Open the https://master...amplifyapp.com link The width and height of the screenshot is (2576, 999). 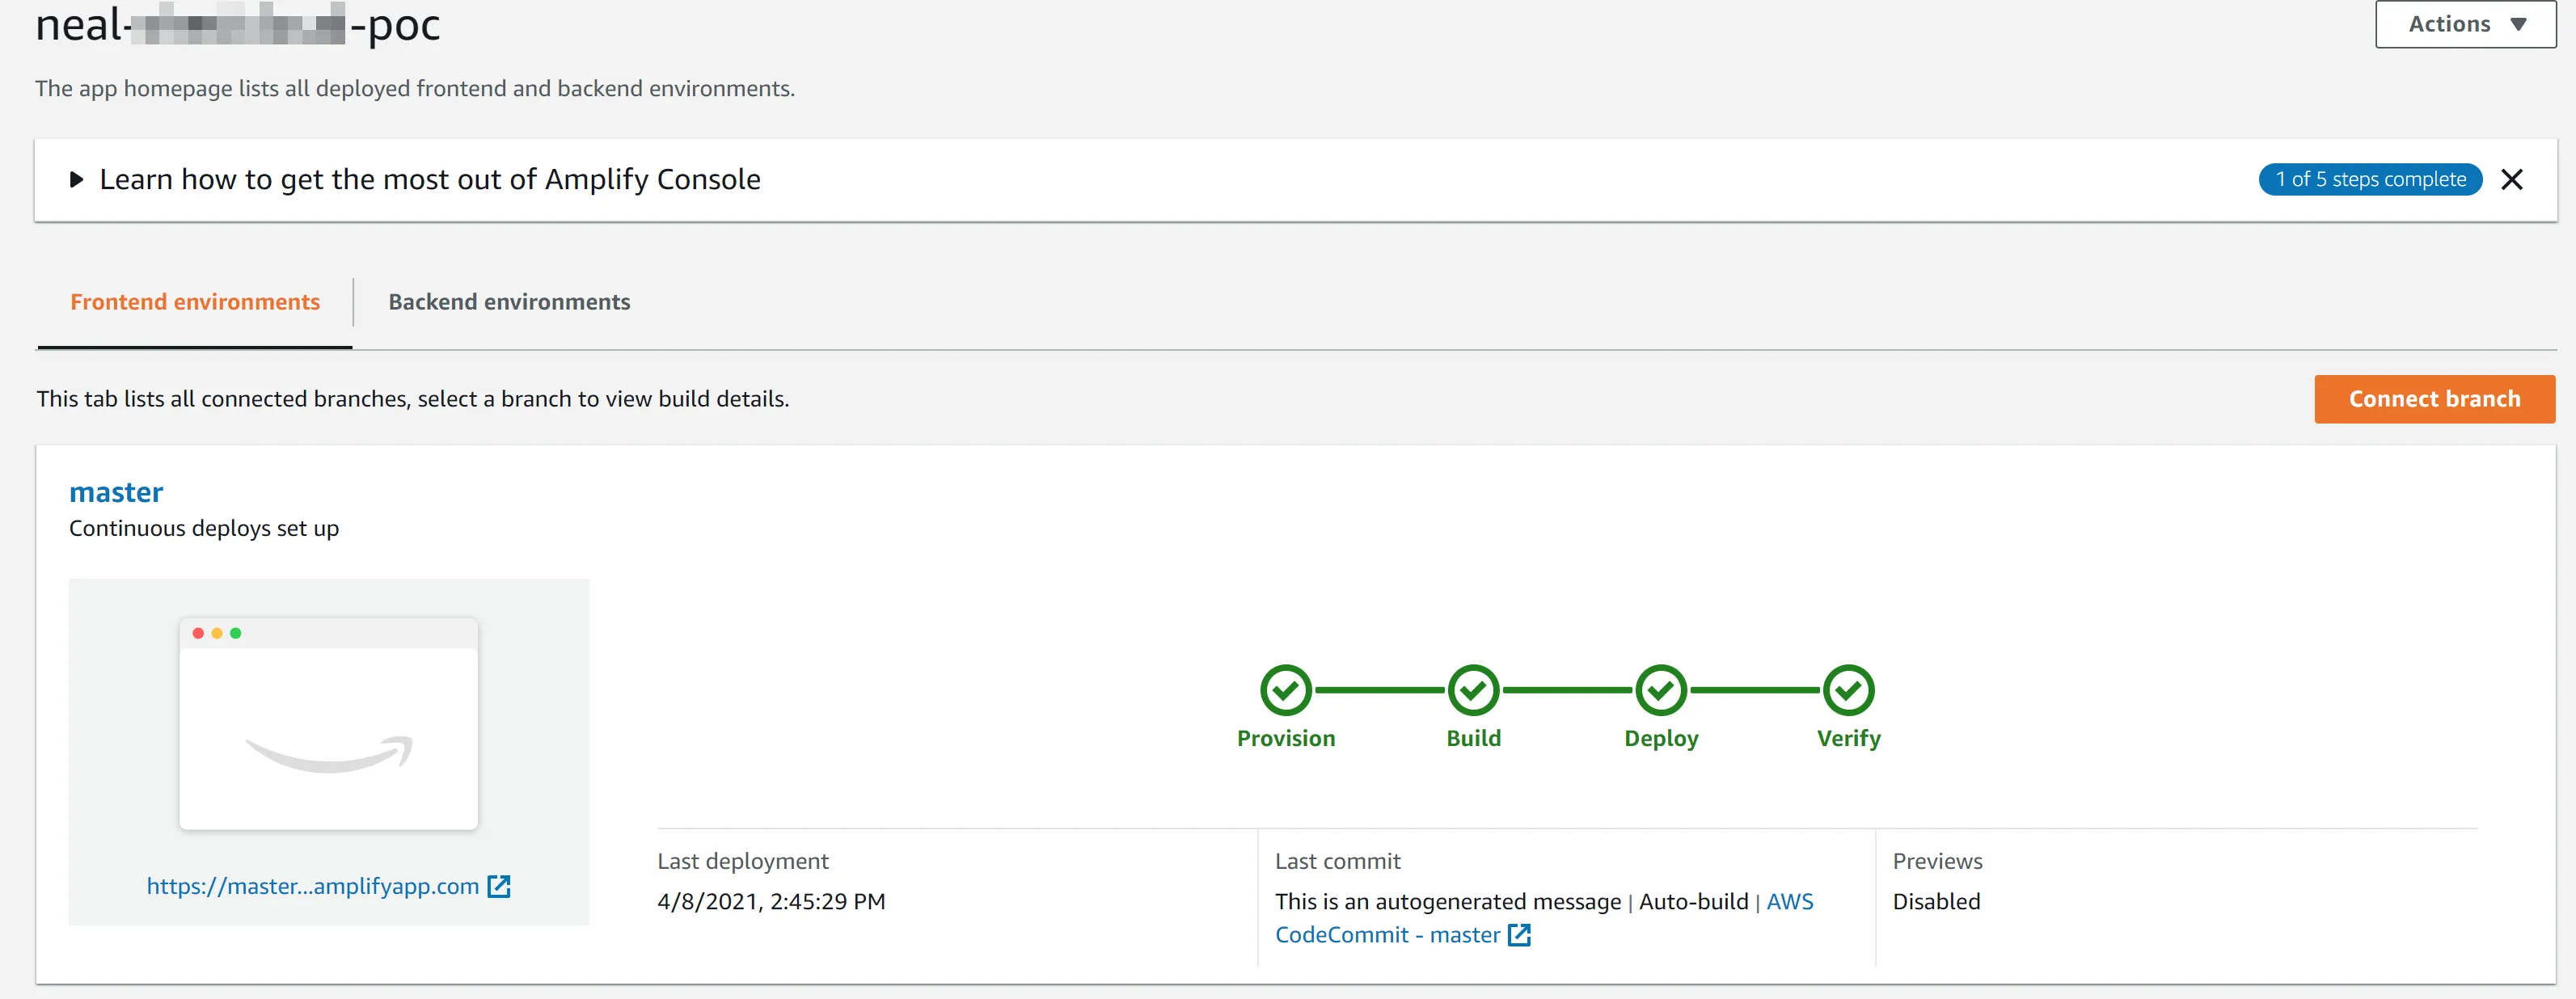(313, 886)
